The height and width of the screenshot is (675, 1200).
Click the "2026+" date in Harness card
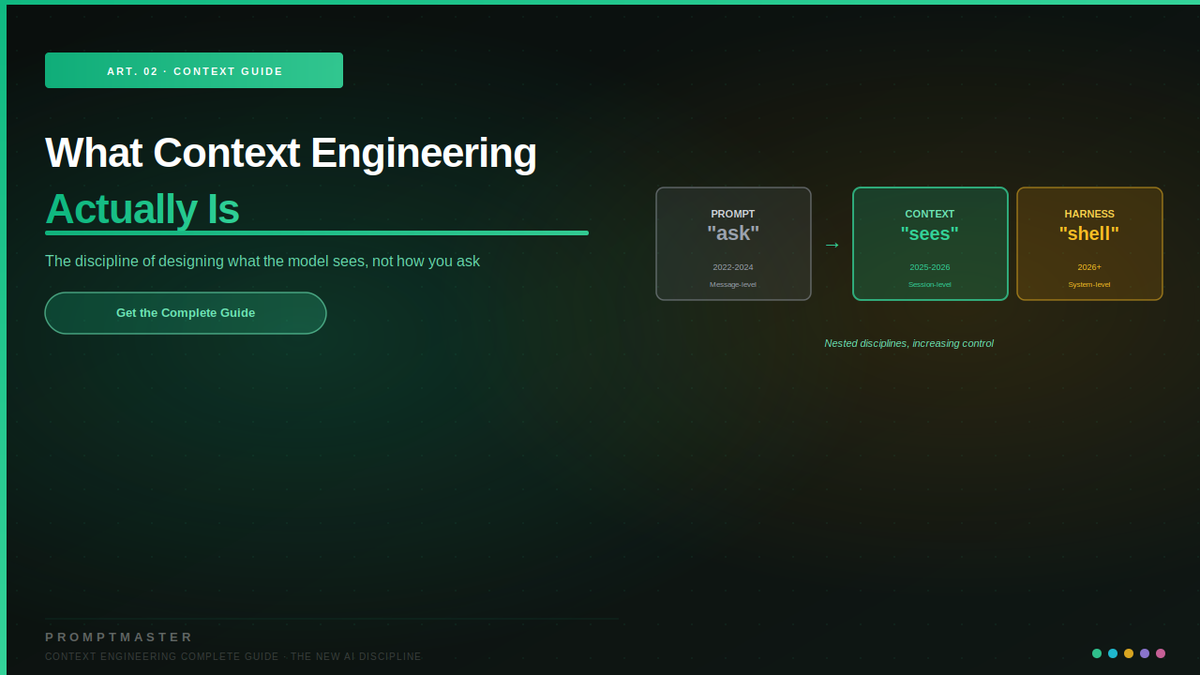[1090, 267]
